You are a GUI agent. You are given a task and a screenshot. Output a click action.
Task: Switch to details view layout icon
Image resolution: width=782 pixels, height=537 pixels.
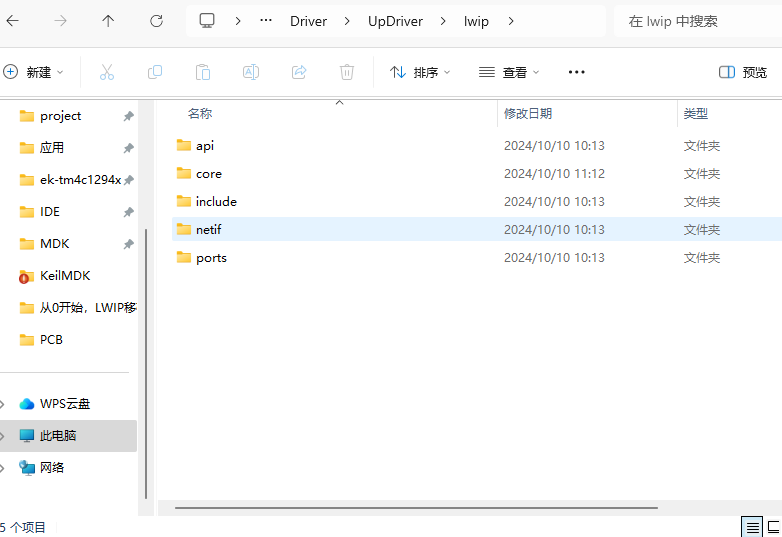point(751,527)
